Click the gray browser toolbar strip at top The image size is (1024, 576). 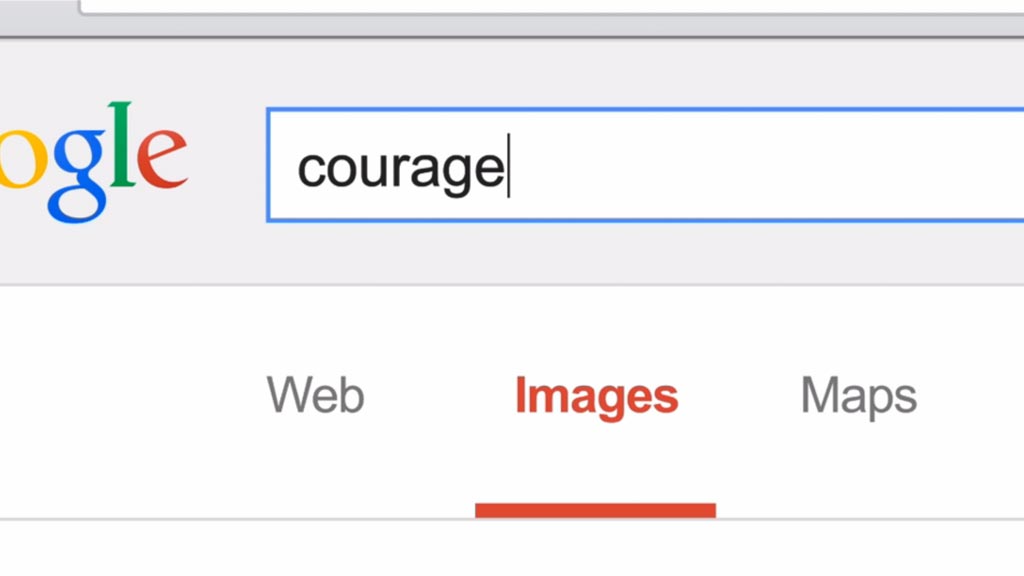512,26
